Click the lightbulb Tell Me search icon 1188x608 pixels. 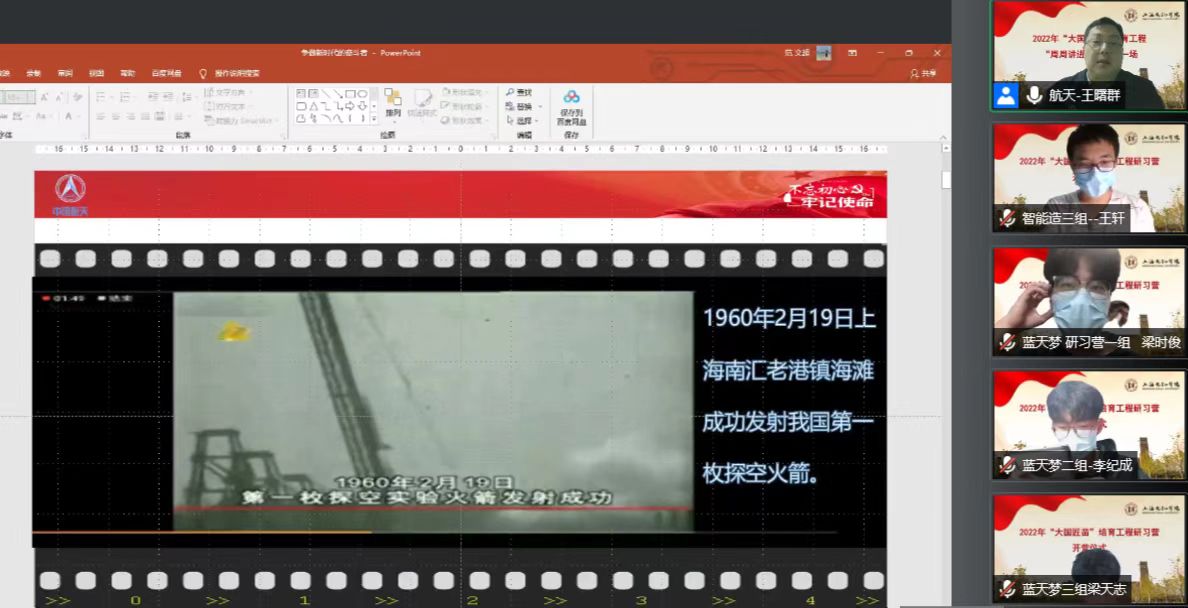(x=203, y=73)
